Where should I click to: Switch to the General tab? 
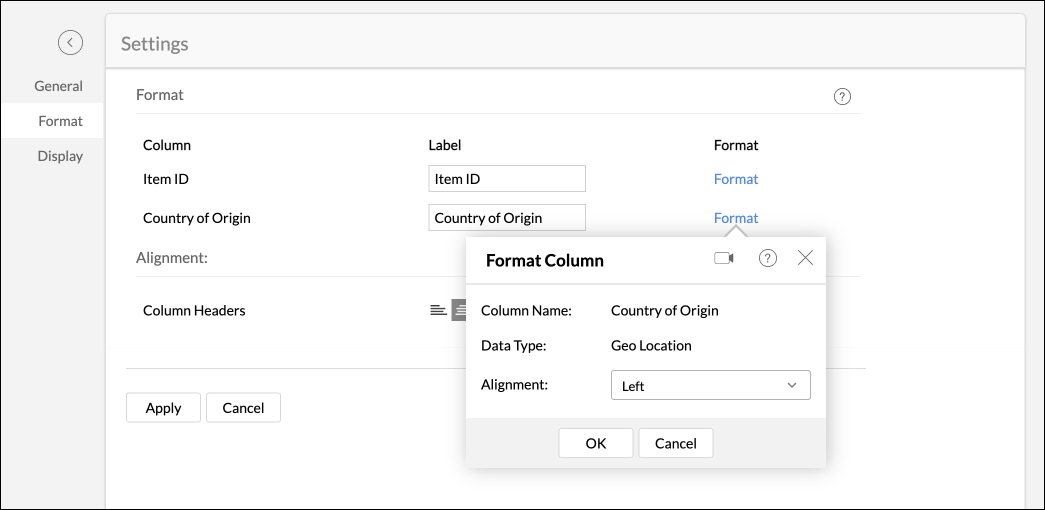[x=58, y=86]
